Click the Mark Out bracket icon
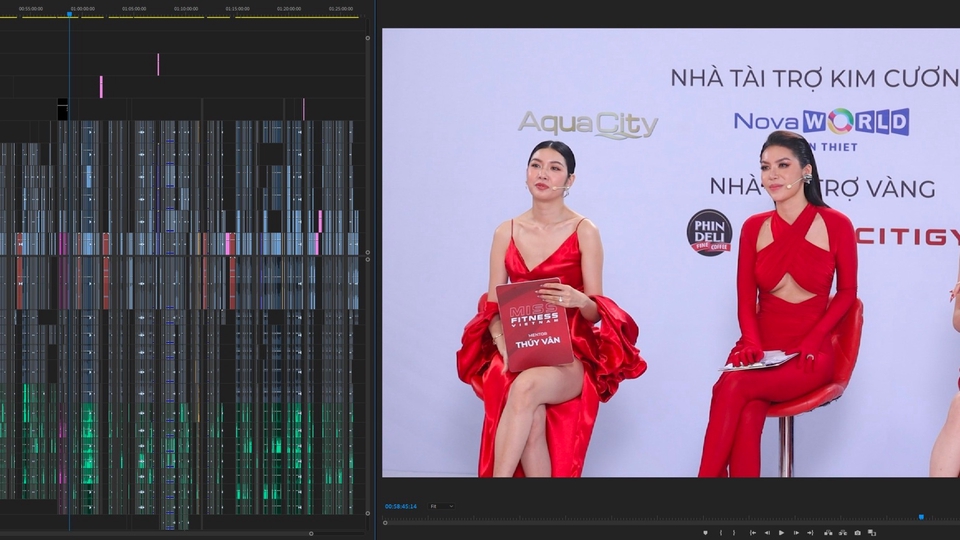 (735, 532)
